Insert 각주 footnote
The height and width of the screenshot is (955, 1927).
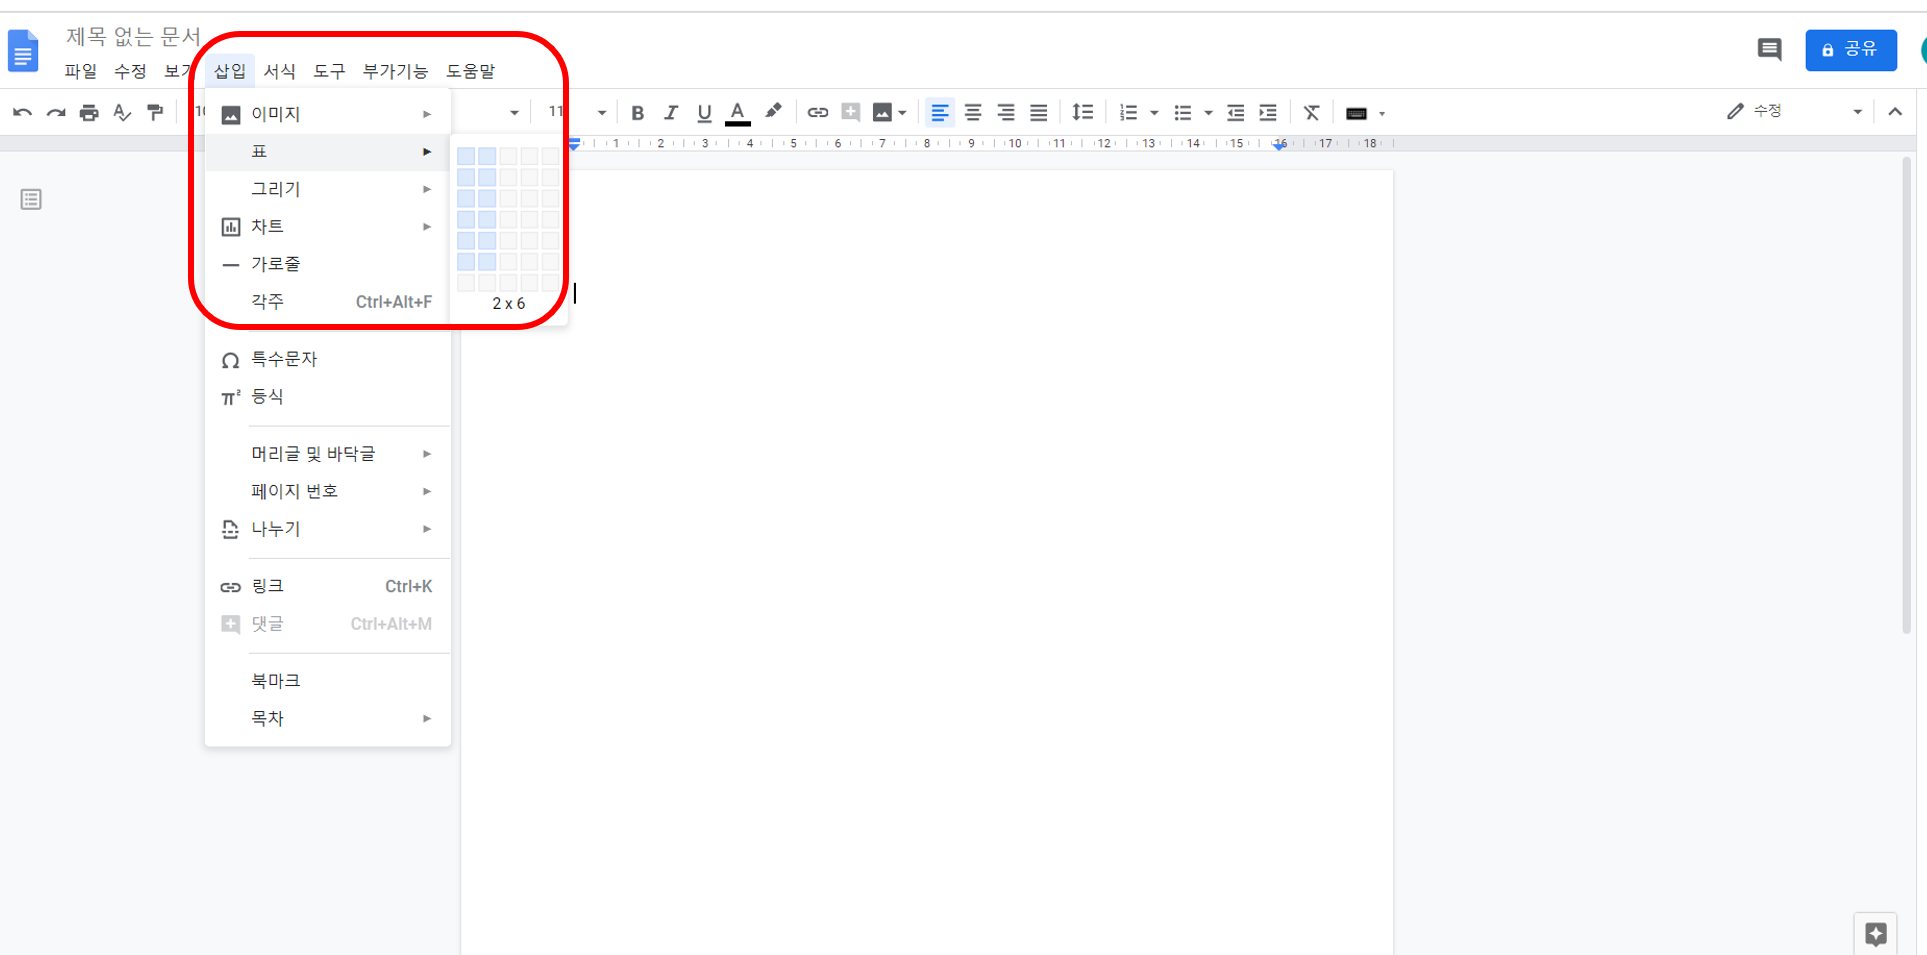pyautogui.click(x=328, y=302)
